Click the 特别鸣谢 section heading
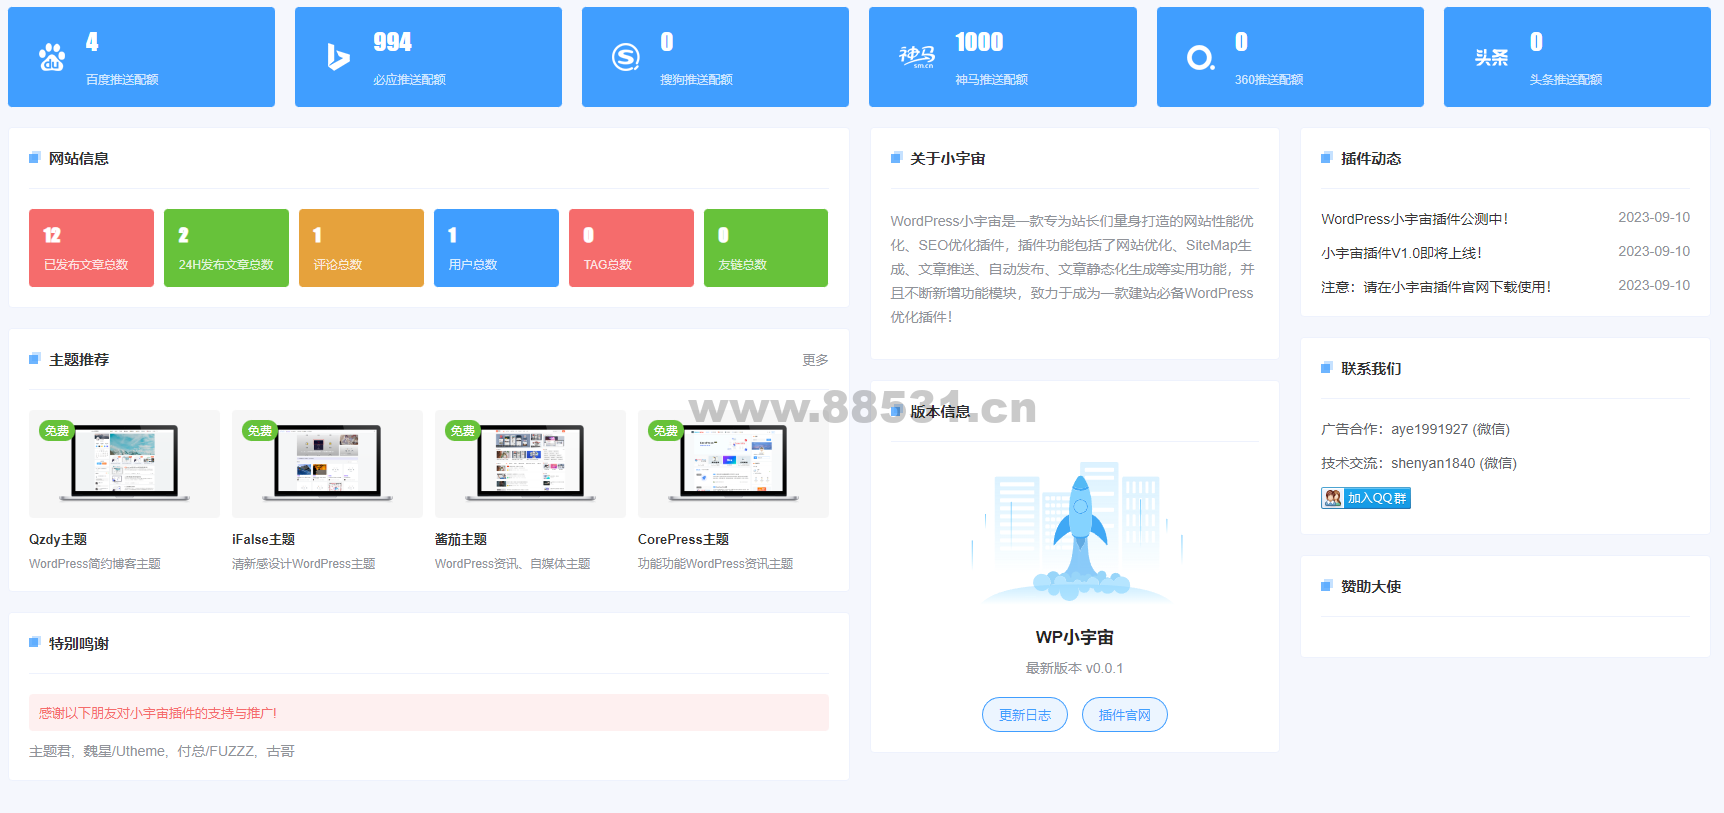The height and width of the screenshot is (813, 1724). pyautogui.click(x=79, y=643)
